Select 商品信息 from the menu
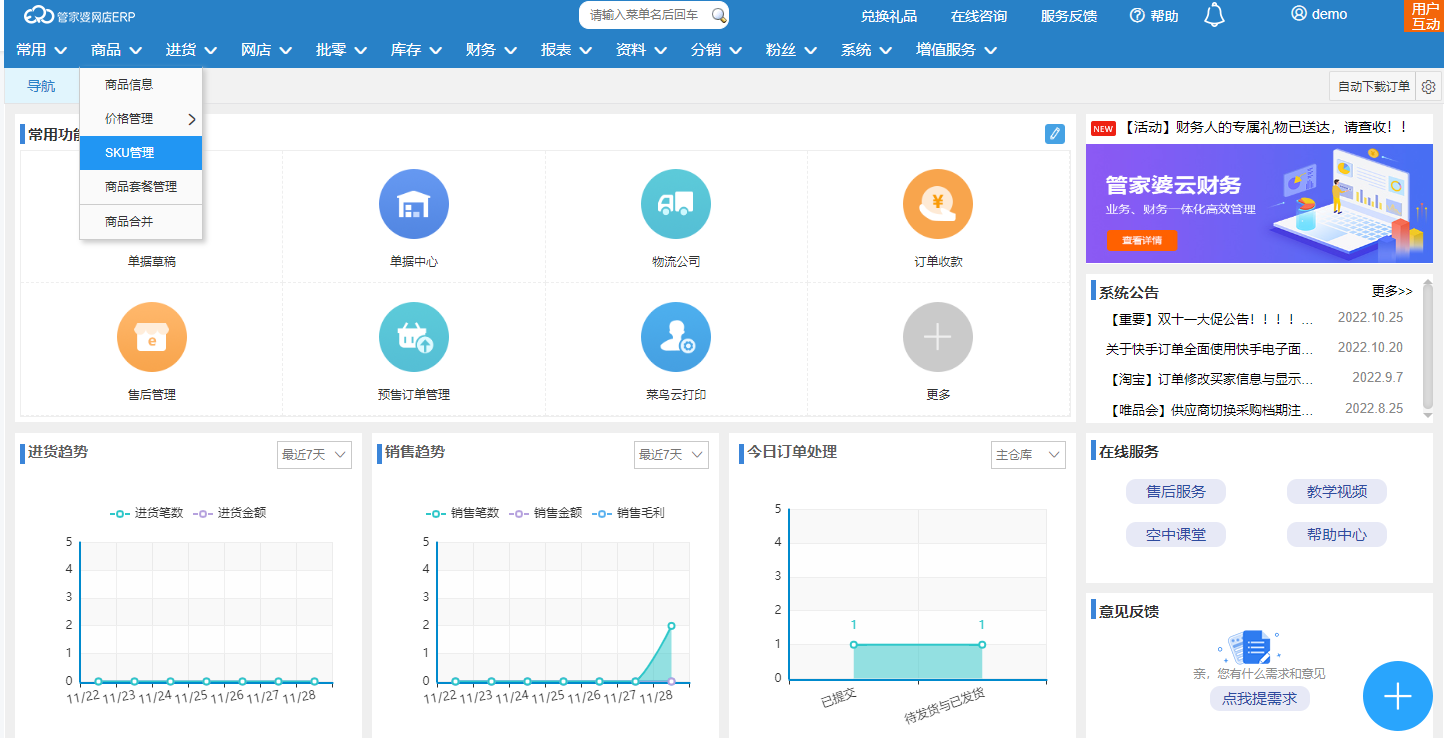Screen dimensions: 1444x738 tap(141, 85)
